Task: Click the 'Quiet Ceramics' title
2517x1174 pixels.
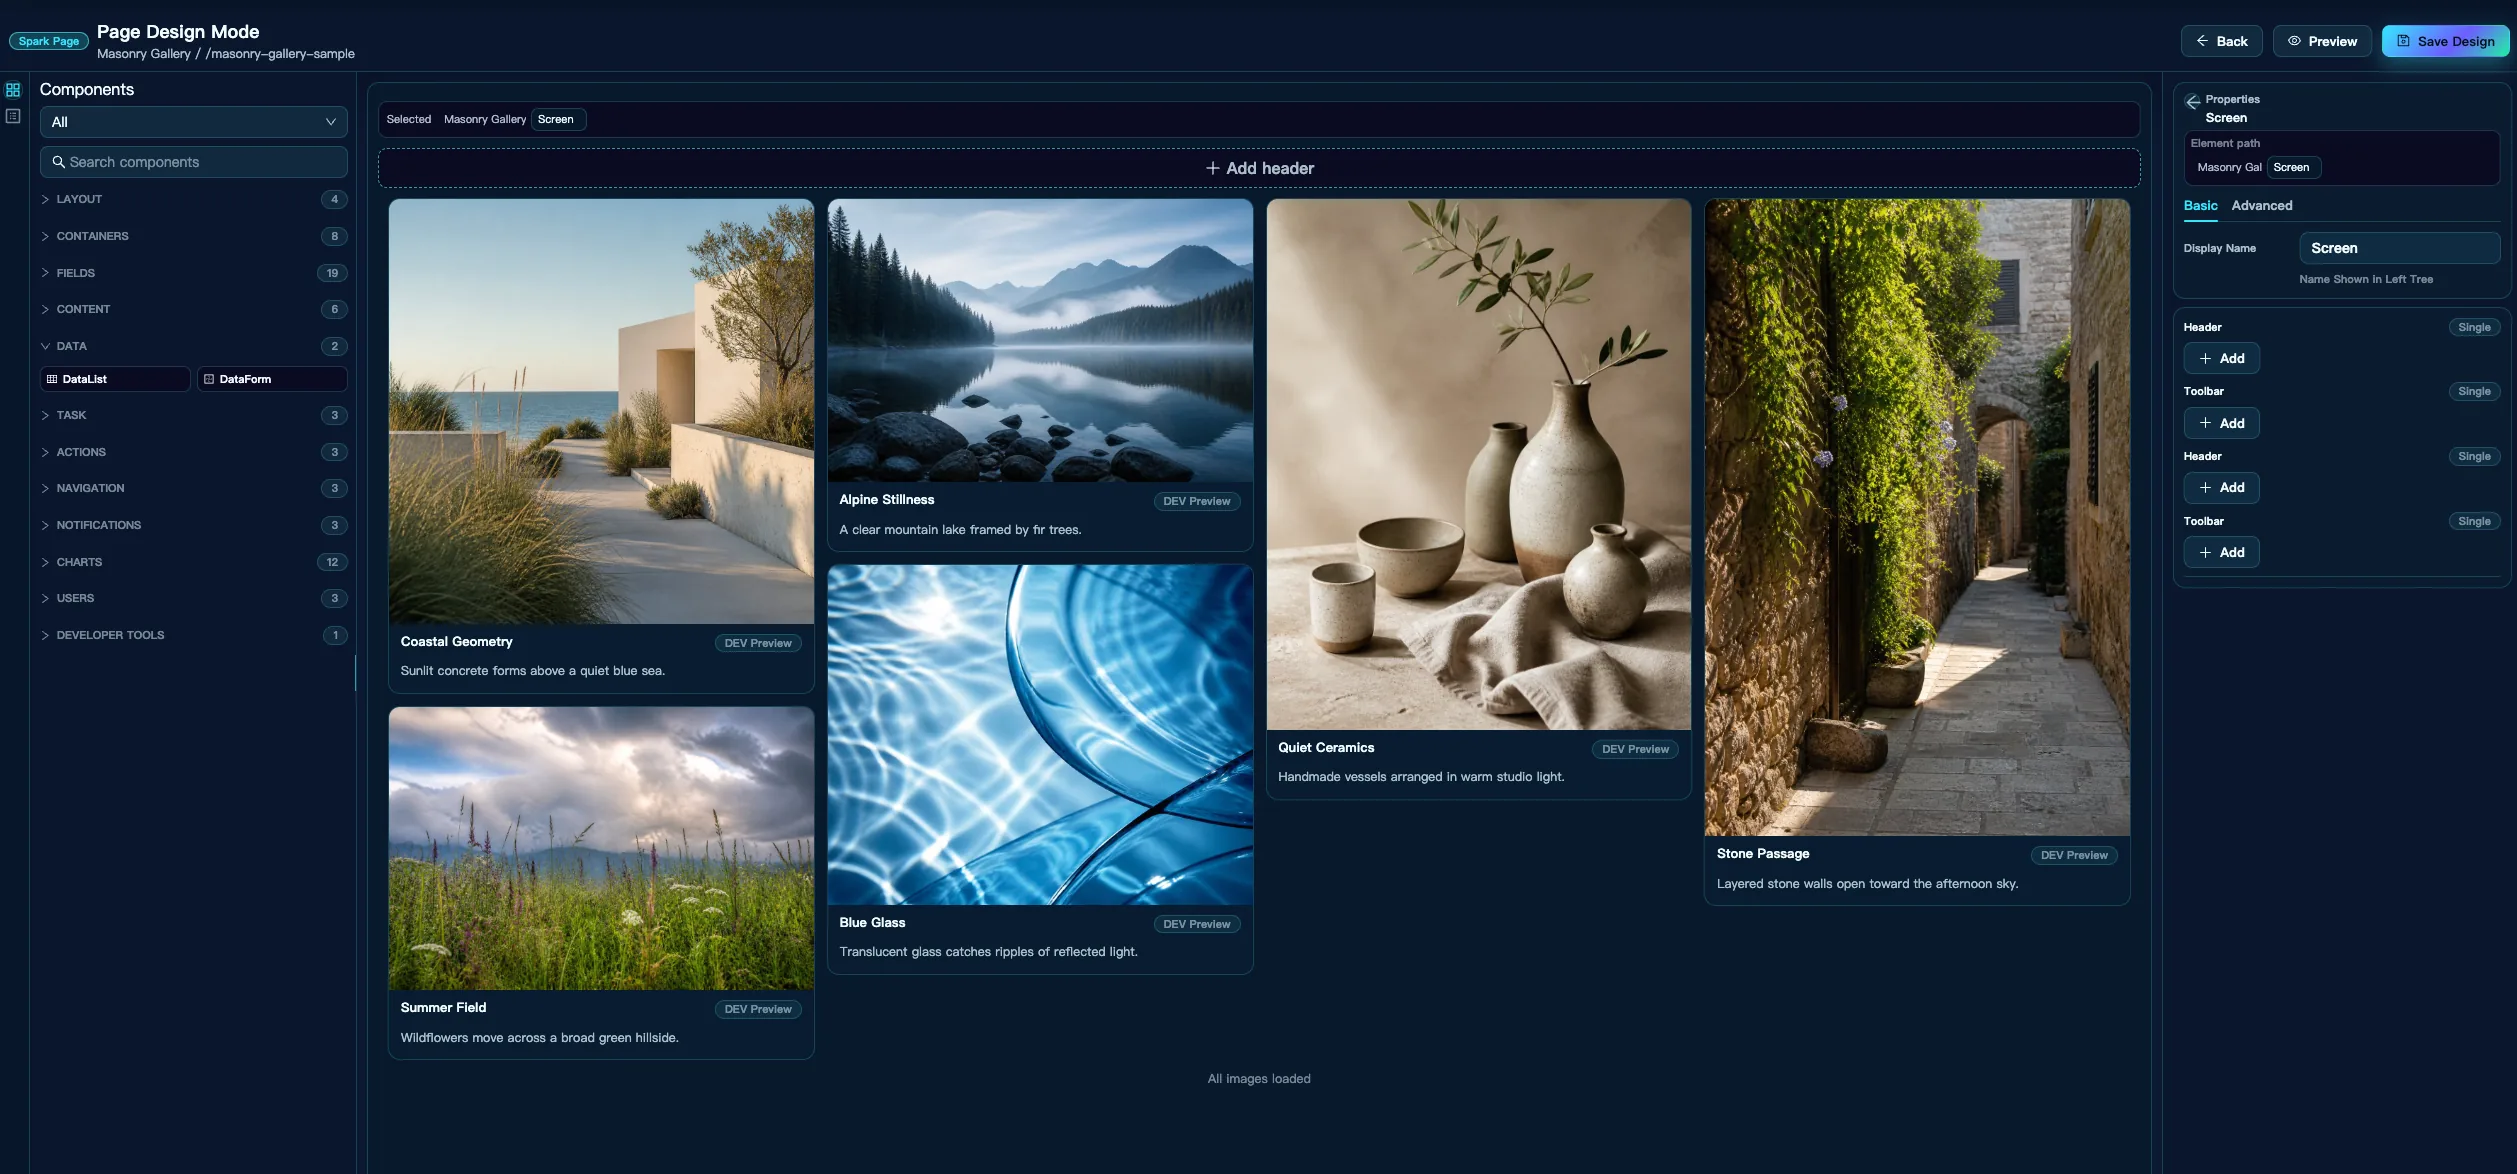Action: click(1326, 748)
